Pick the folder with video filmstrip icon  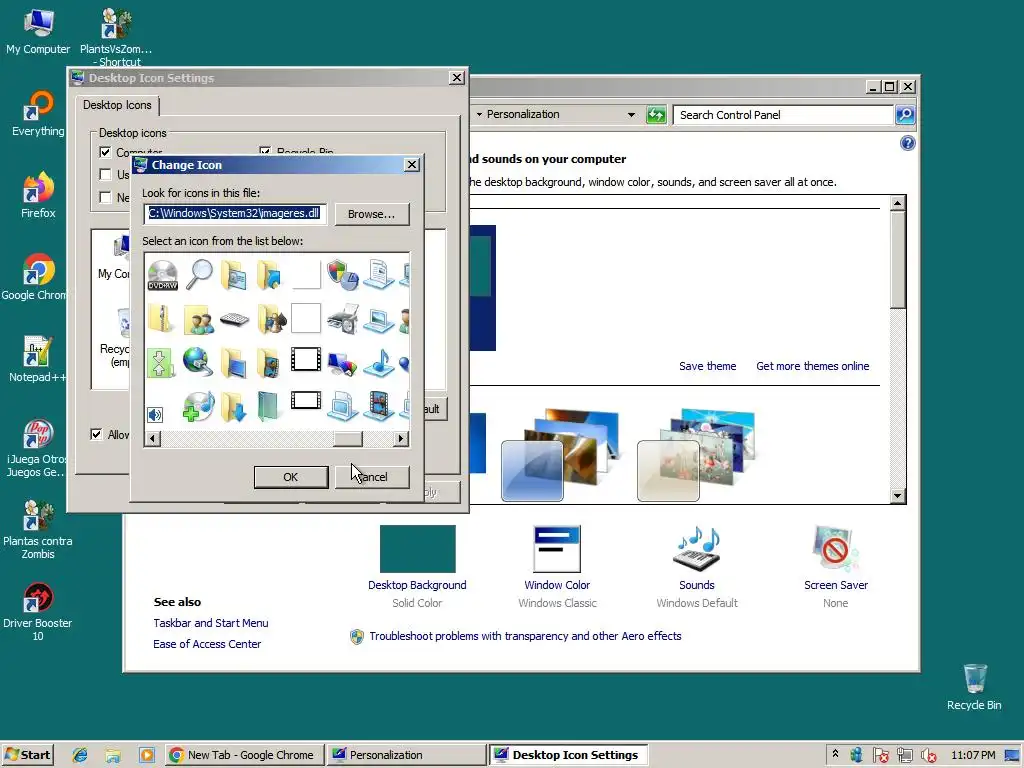[268, 363]
